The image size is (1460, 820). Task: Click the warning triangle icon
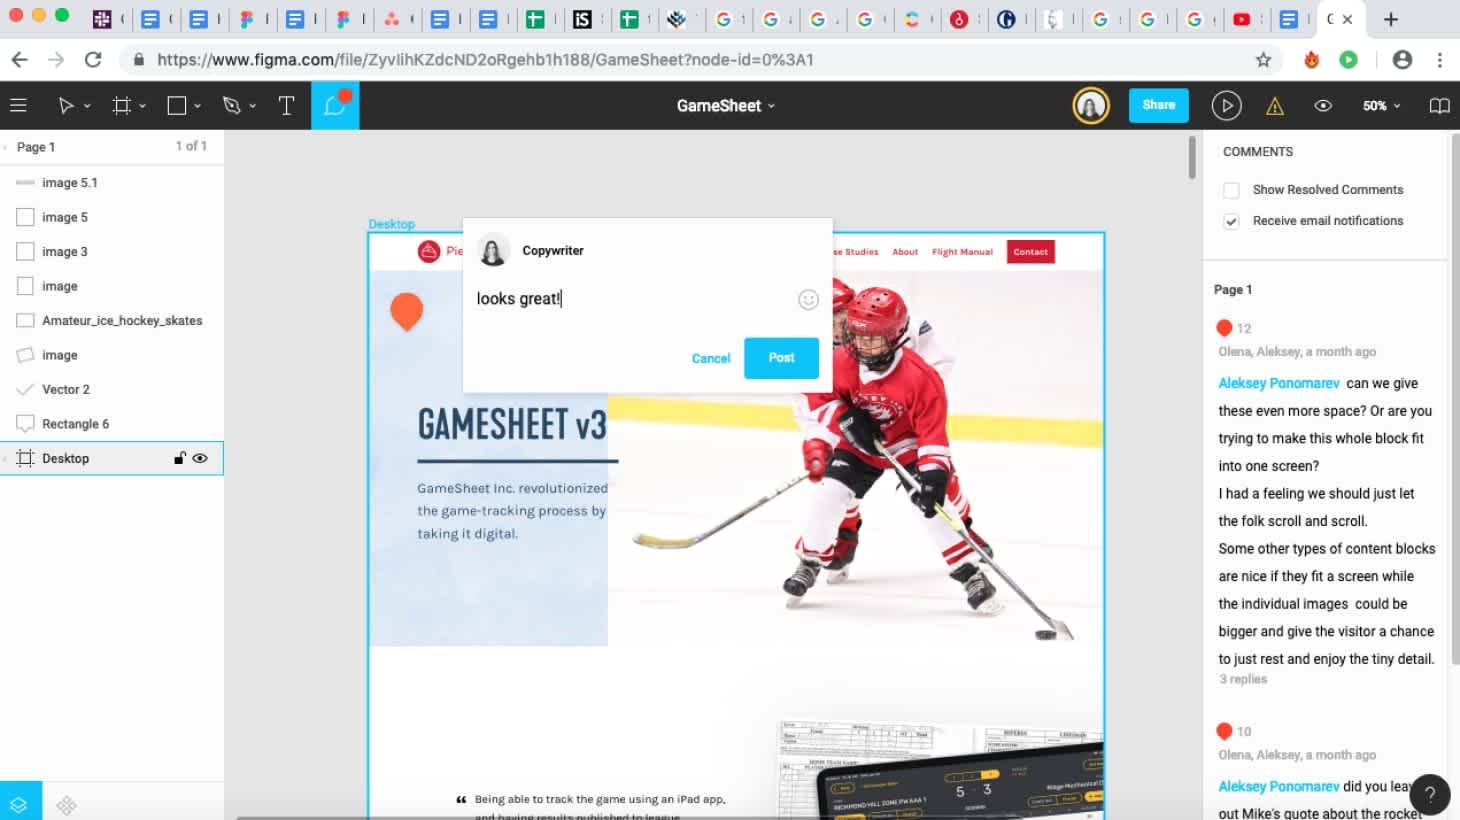[1275, 106]
